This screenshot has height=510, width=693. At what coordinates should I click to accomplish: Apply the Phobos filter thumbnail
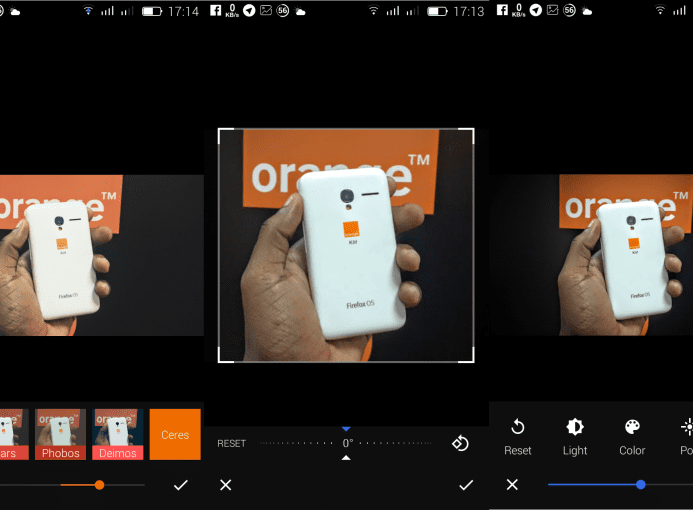click(61, 434)
